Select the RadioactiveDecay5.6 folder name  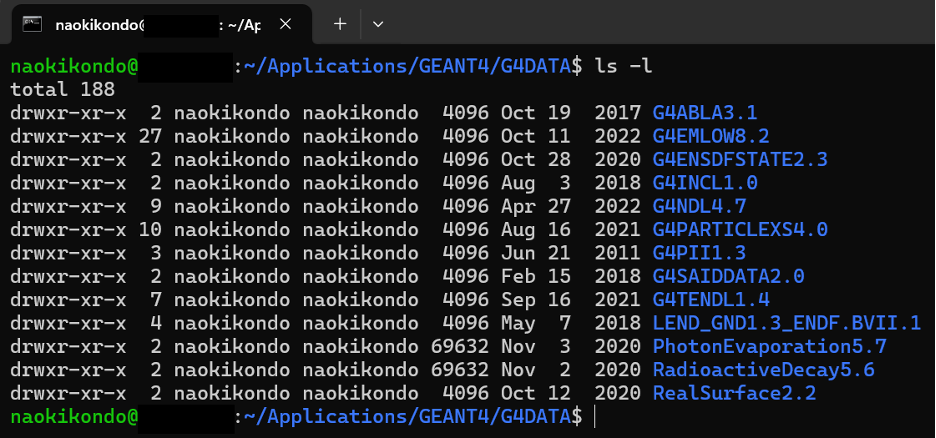pyautogui.click(x=764, y=370)
